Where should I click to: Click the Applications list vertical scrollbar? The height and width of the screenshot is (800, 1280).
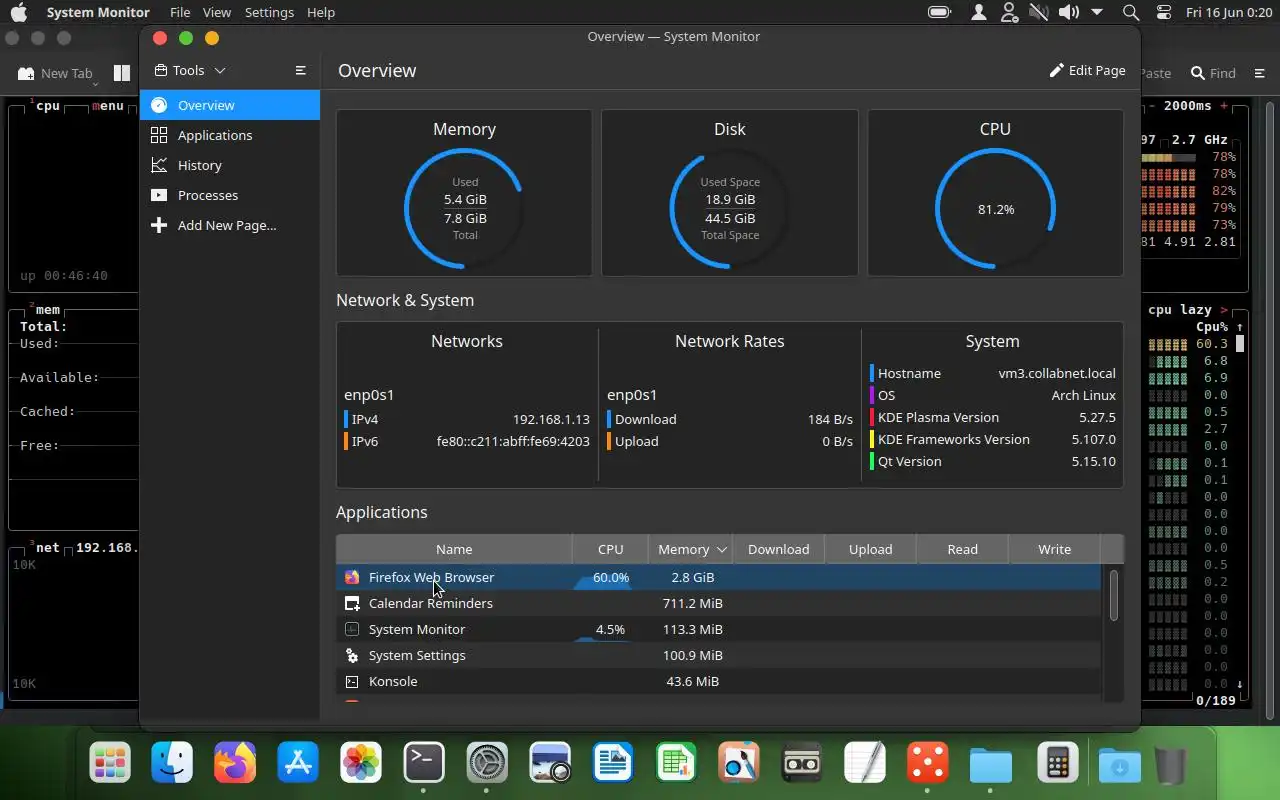click(x=1113, y=595)
